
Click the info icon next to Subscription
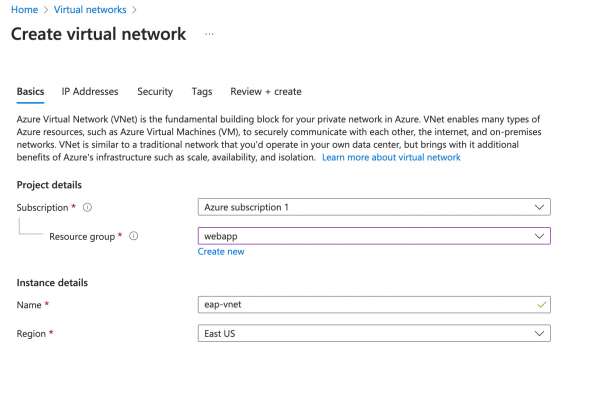pyautogui.click(x=88, y=208)
